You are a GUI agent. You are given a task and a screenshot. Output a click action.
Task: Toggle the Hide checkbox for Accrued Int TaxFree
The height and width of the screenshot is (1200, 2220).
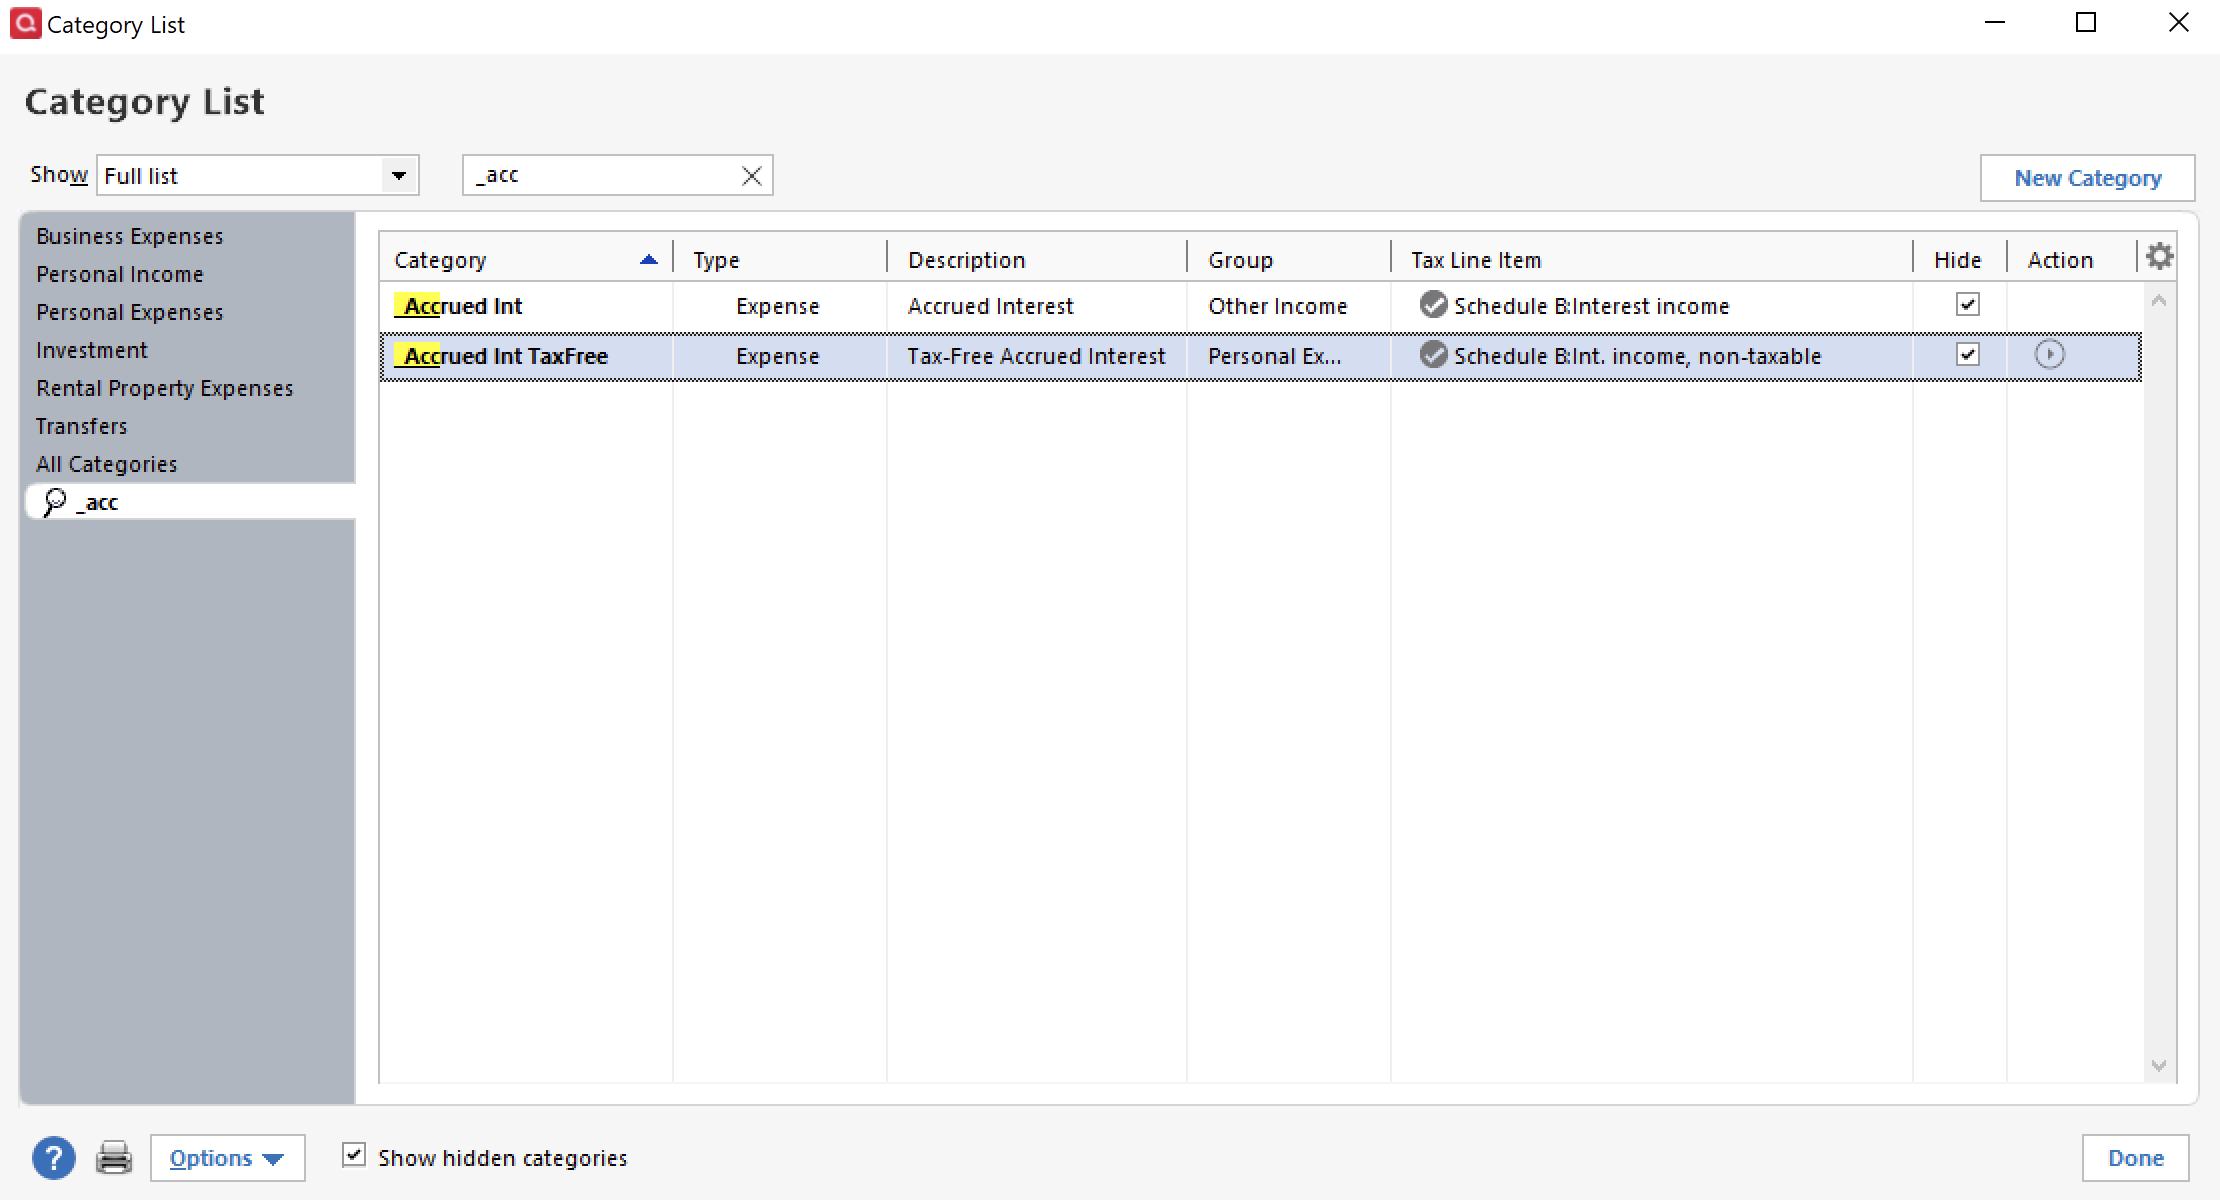(x=1966, y=354)
